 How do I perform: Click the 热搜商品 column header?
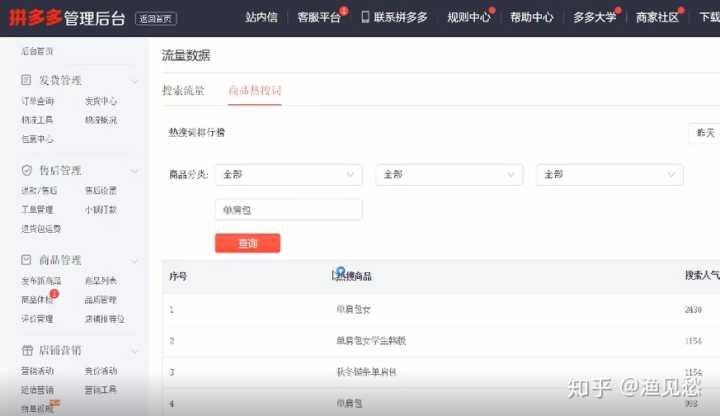click(354, 276)
